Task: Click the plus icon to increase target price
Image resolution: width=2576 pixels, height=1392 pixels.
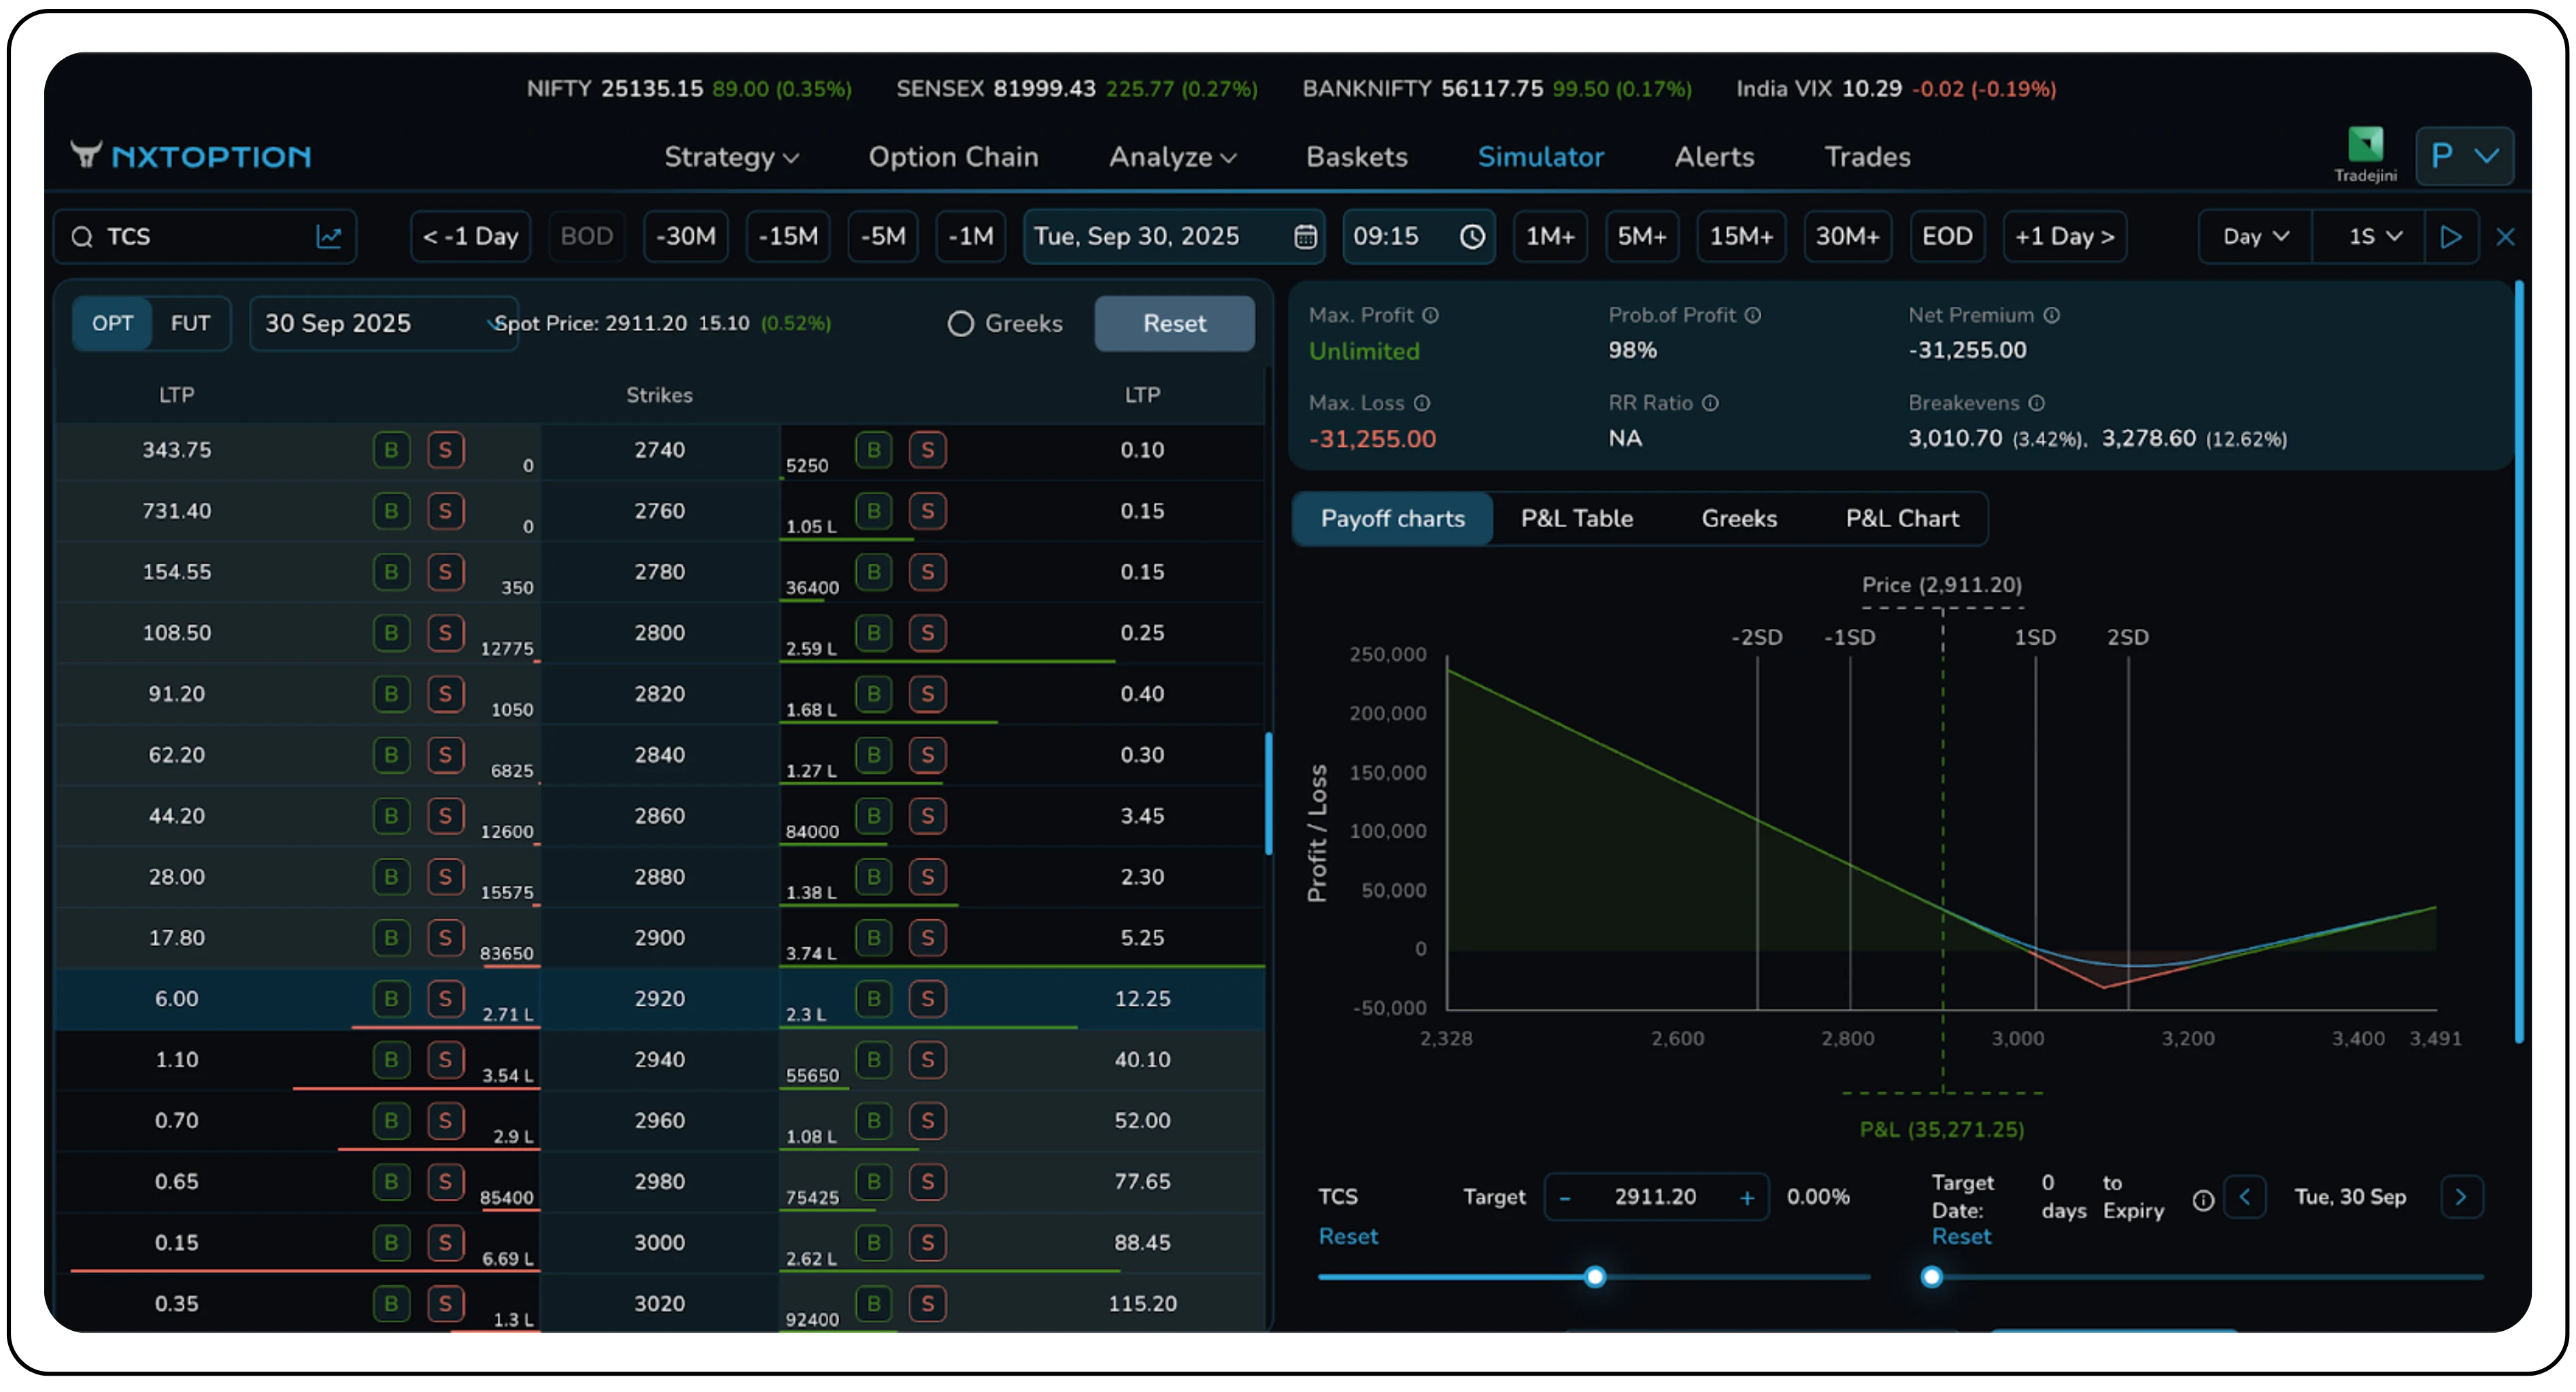Action: click(1747, 1198)
